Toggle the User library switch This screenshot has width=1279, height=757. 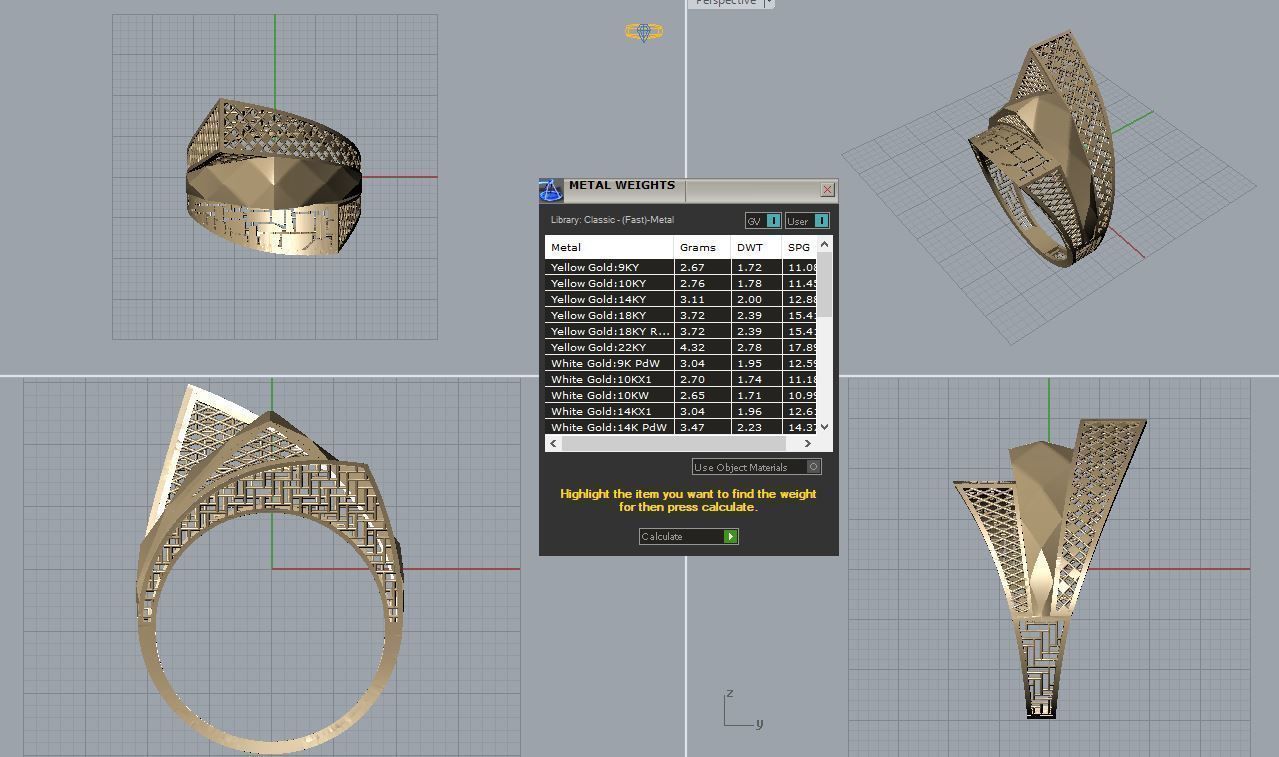point(808,221)
